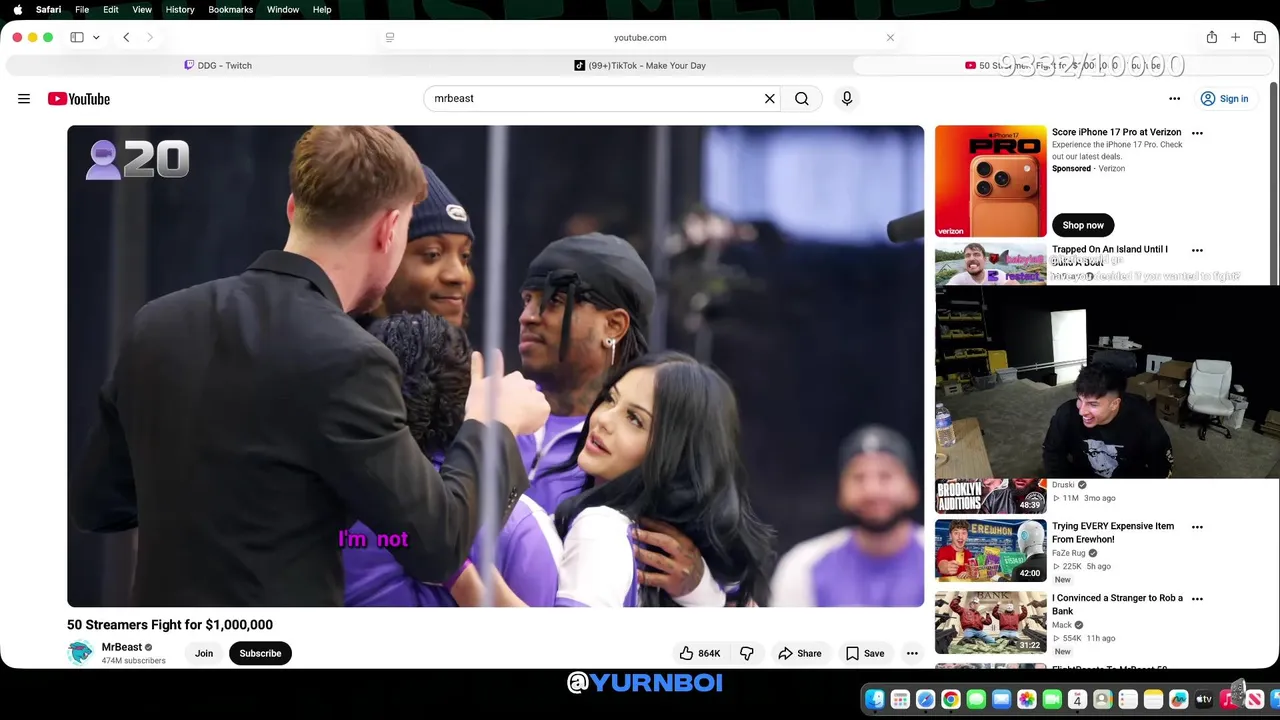Screen dimensions: 1280x720
Task: Click the Safari share icon
Action: (1211, 37)
